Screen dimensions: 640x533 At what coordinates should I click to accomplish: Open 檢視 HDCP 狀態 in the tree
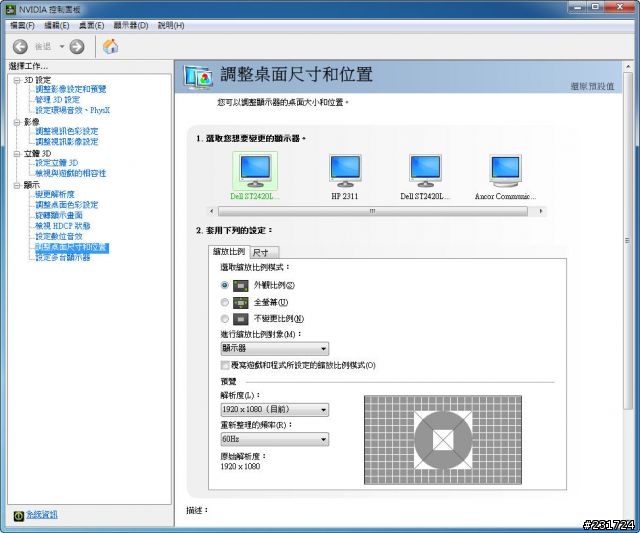pyautogui.click(x=62, y=226)
